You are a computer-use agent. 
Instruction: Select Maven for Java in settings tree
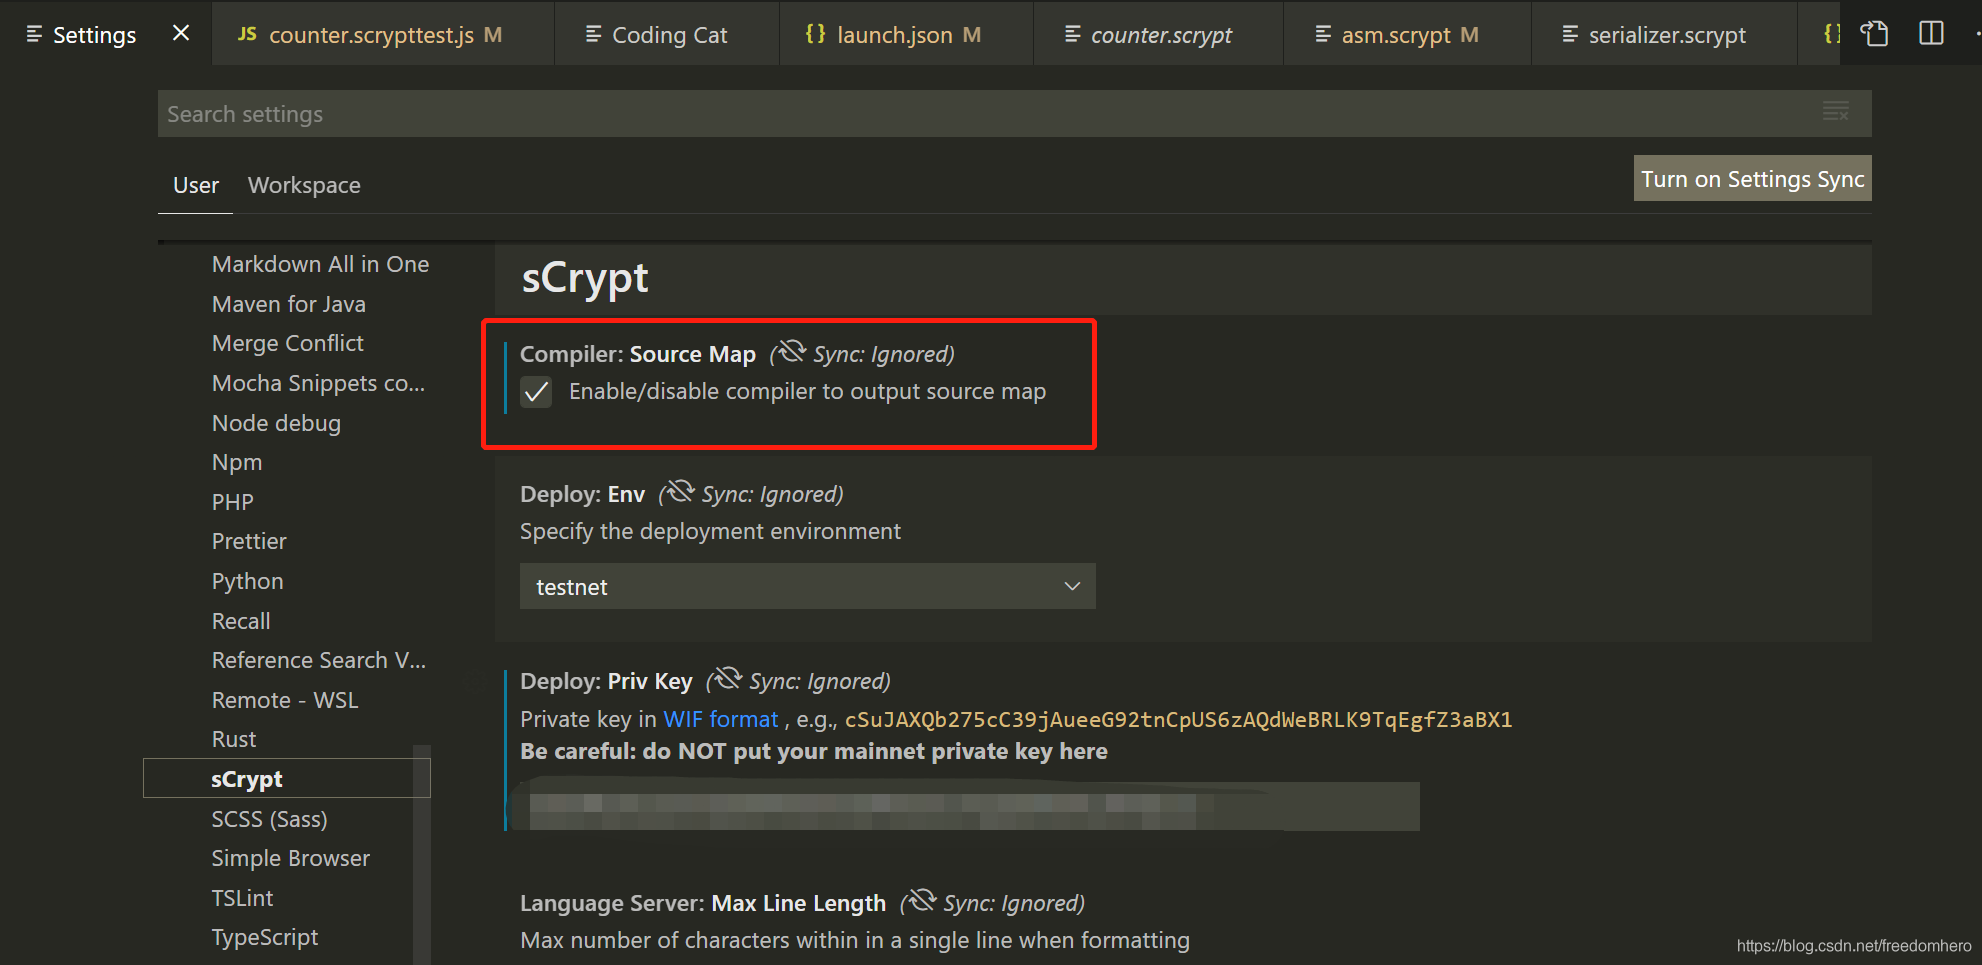(x=288, y=304)
